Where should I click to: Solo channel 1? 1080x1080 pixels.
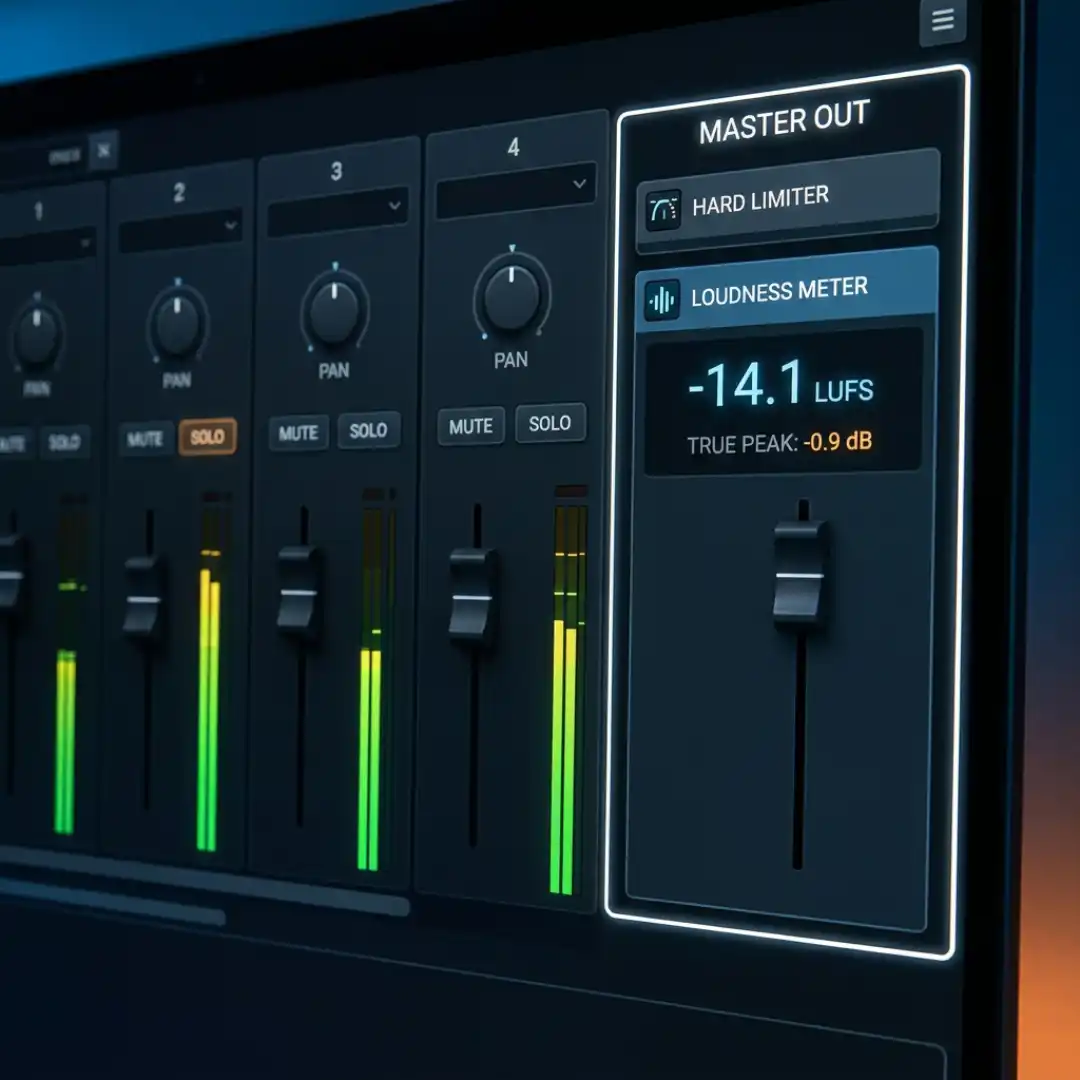pyautogui.click(x=64, y=442)
